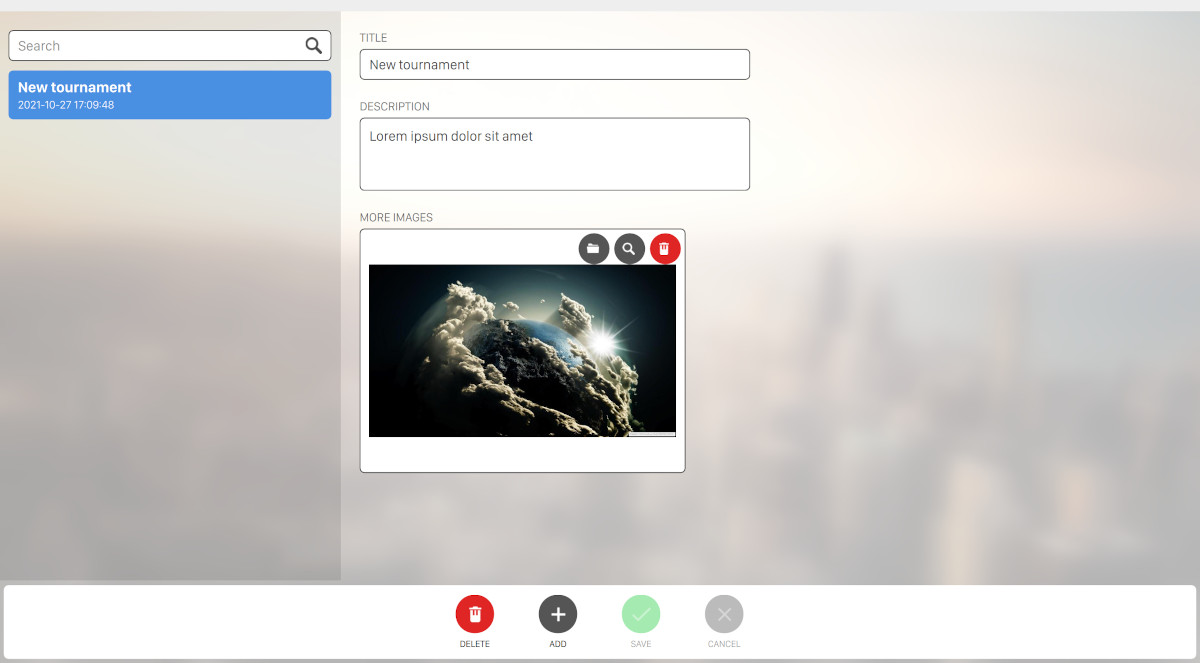Remove the Earth image using red trash icon

point(665,248)
